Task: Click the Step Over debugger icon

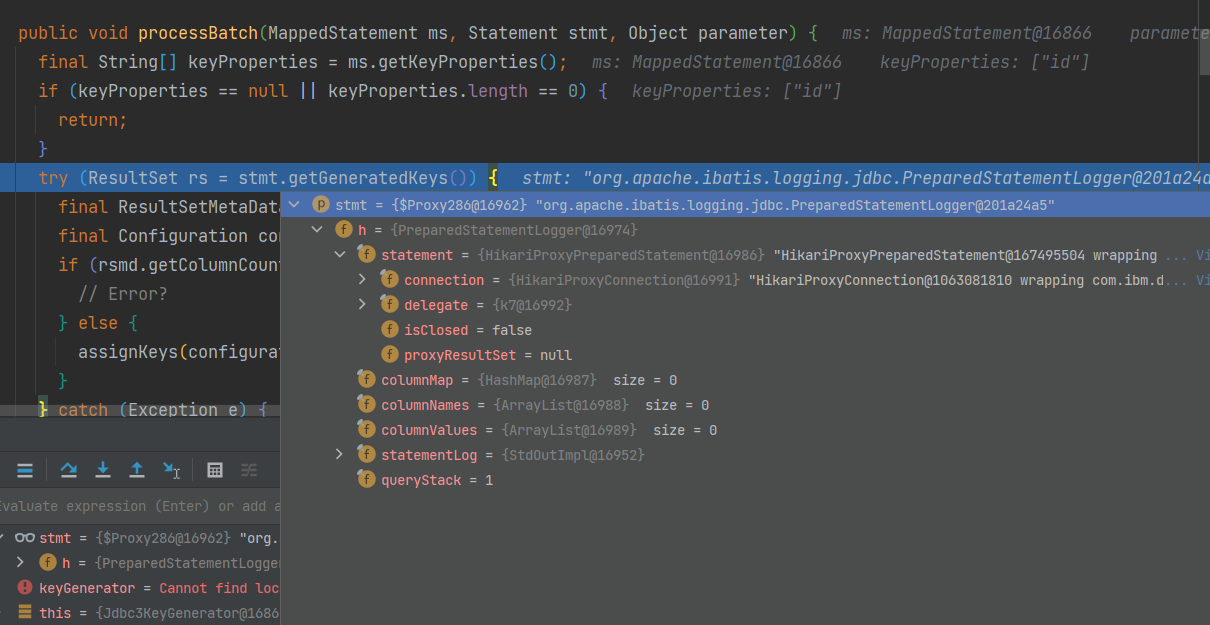Action: click(68, 470)
